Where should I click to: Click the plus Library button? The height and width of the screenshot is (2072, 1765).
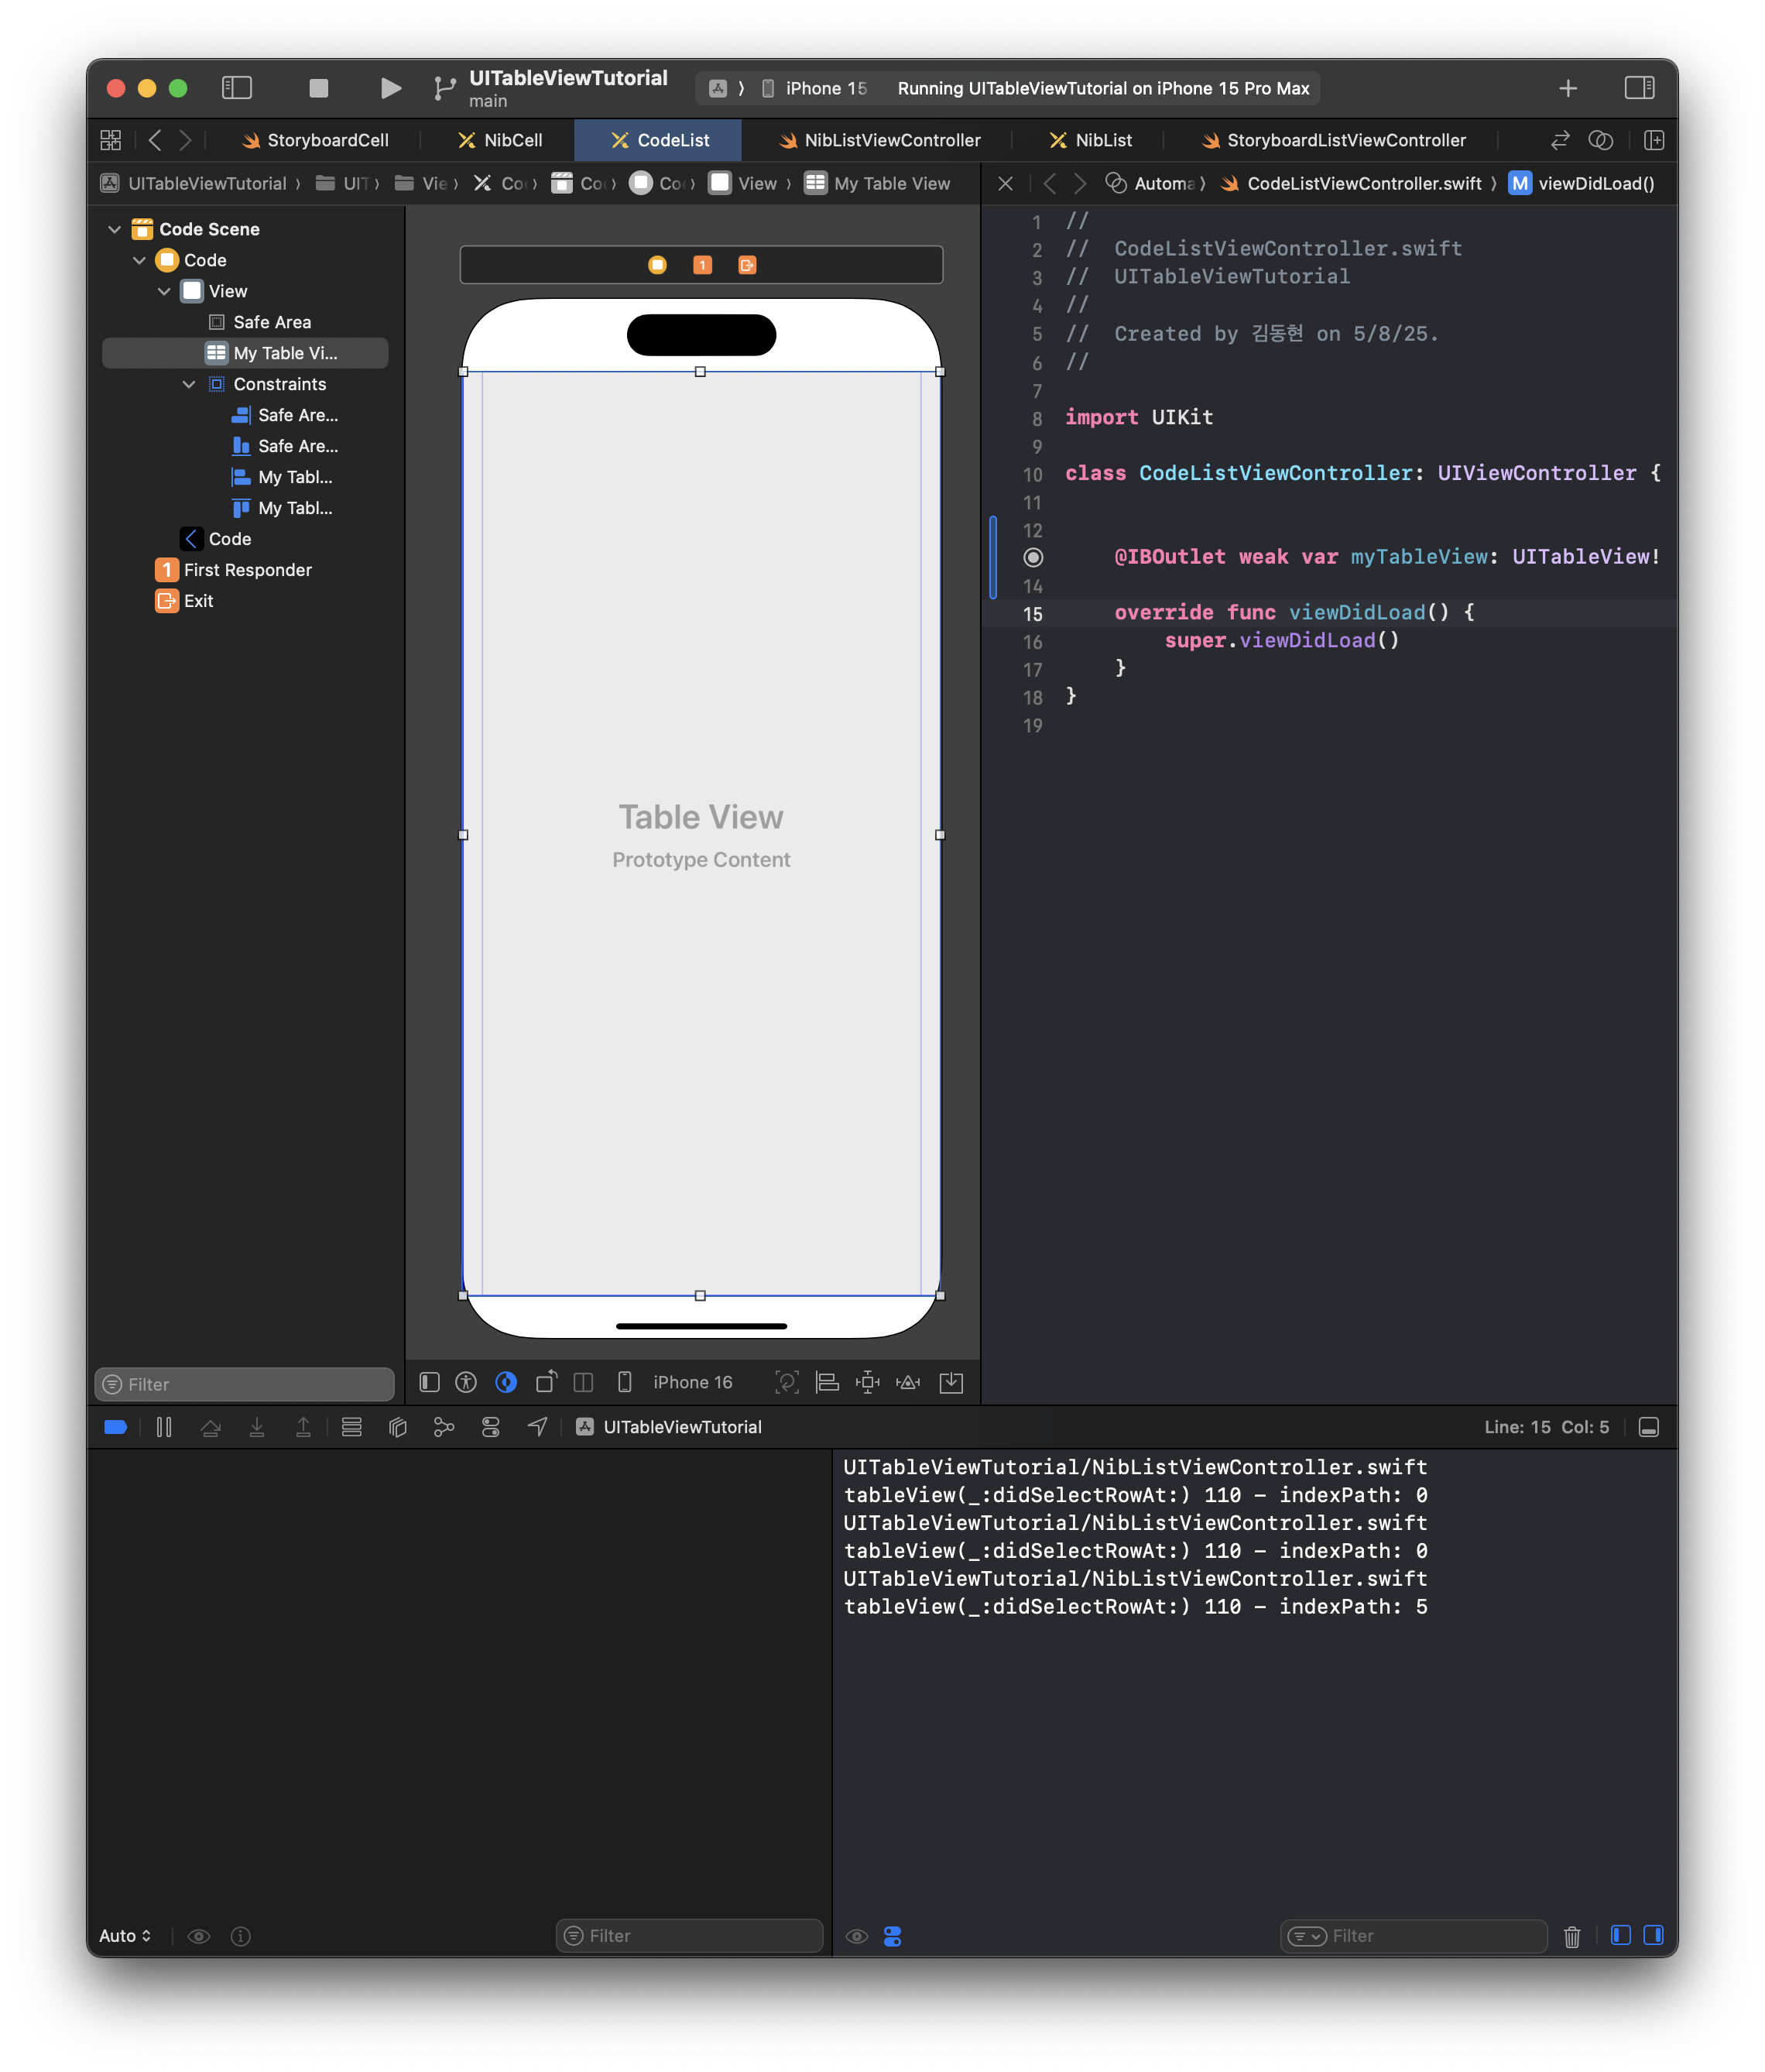(1568, 88)
